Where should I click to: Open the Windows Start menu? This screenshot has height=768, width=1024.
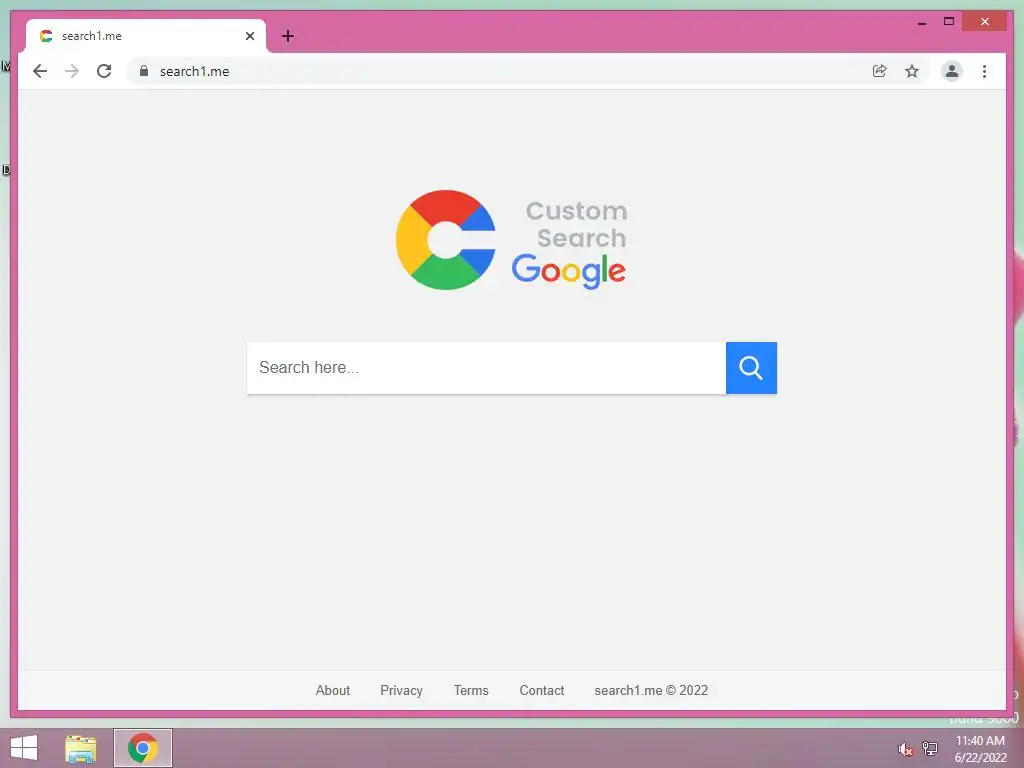(x=24, y=748)
